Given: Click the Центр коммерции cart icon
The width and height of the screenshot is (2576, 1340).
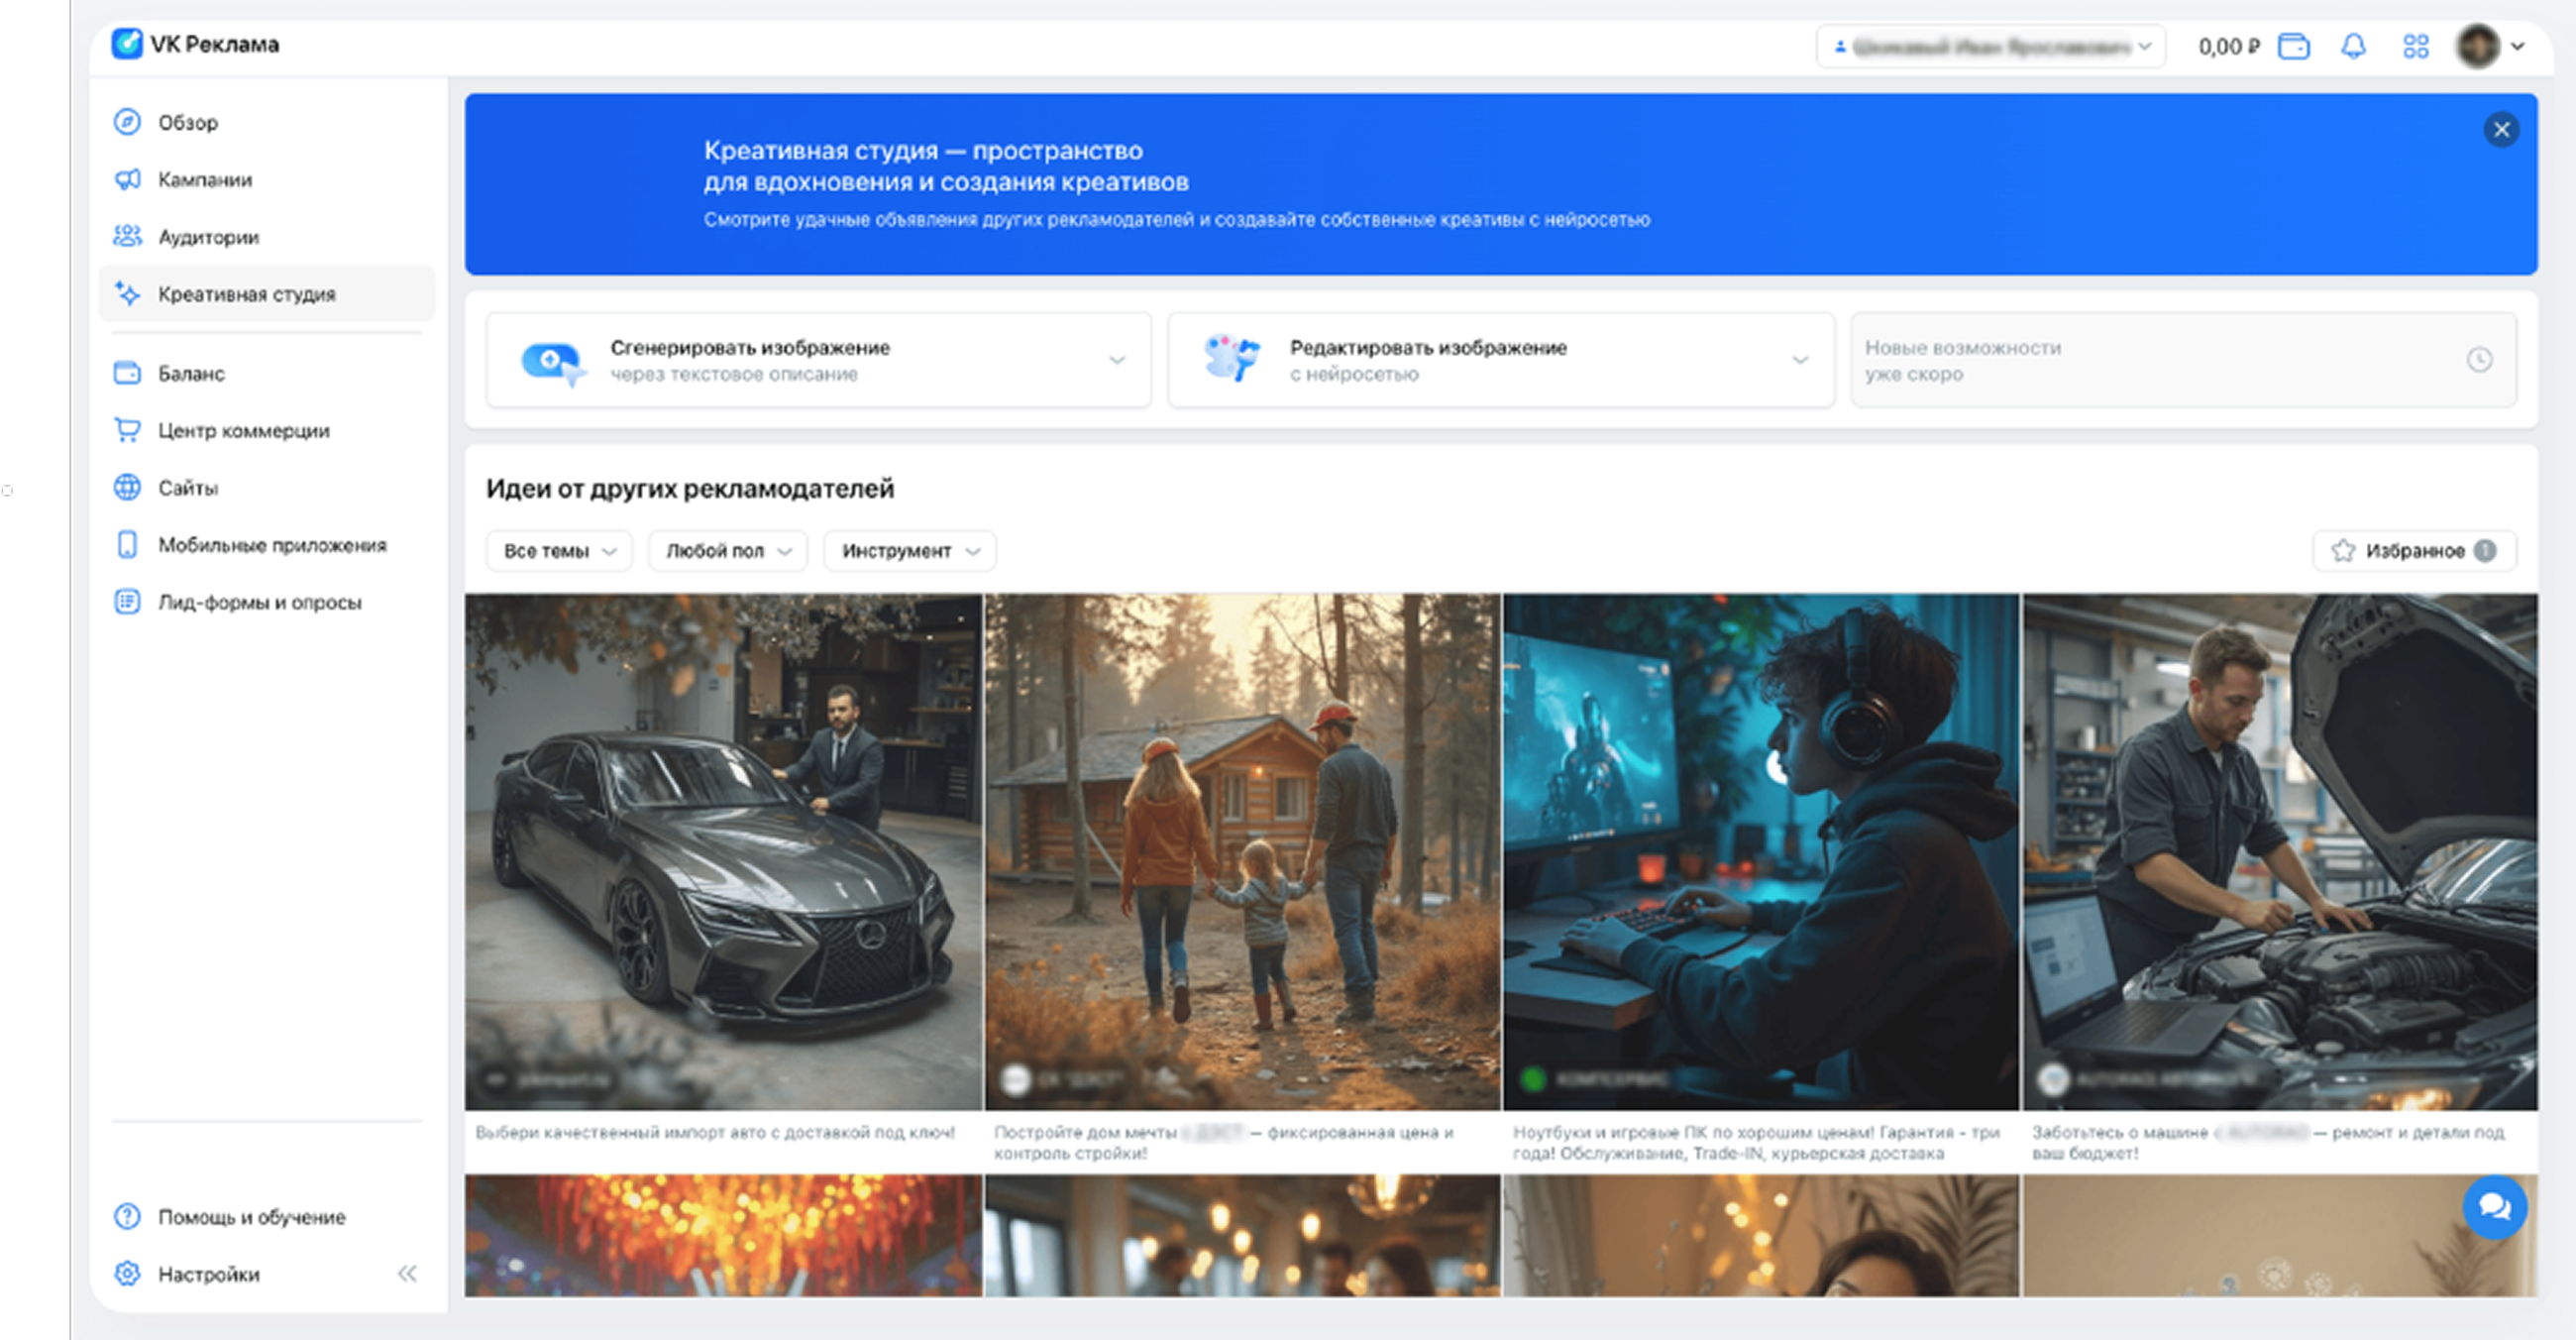Looking at the screenshot, I should [127, 430].
